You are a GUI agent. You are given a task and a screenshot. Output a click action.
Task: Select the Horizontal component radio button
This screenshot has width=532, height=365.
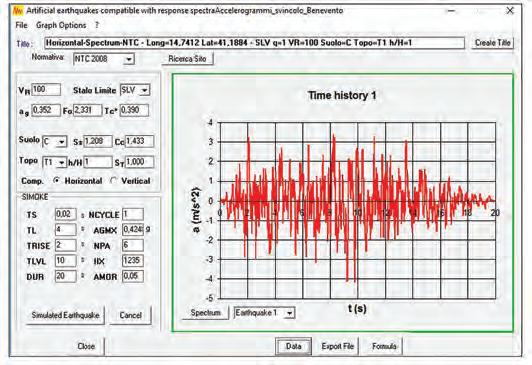(56, 181)
